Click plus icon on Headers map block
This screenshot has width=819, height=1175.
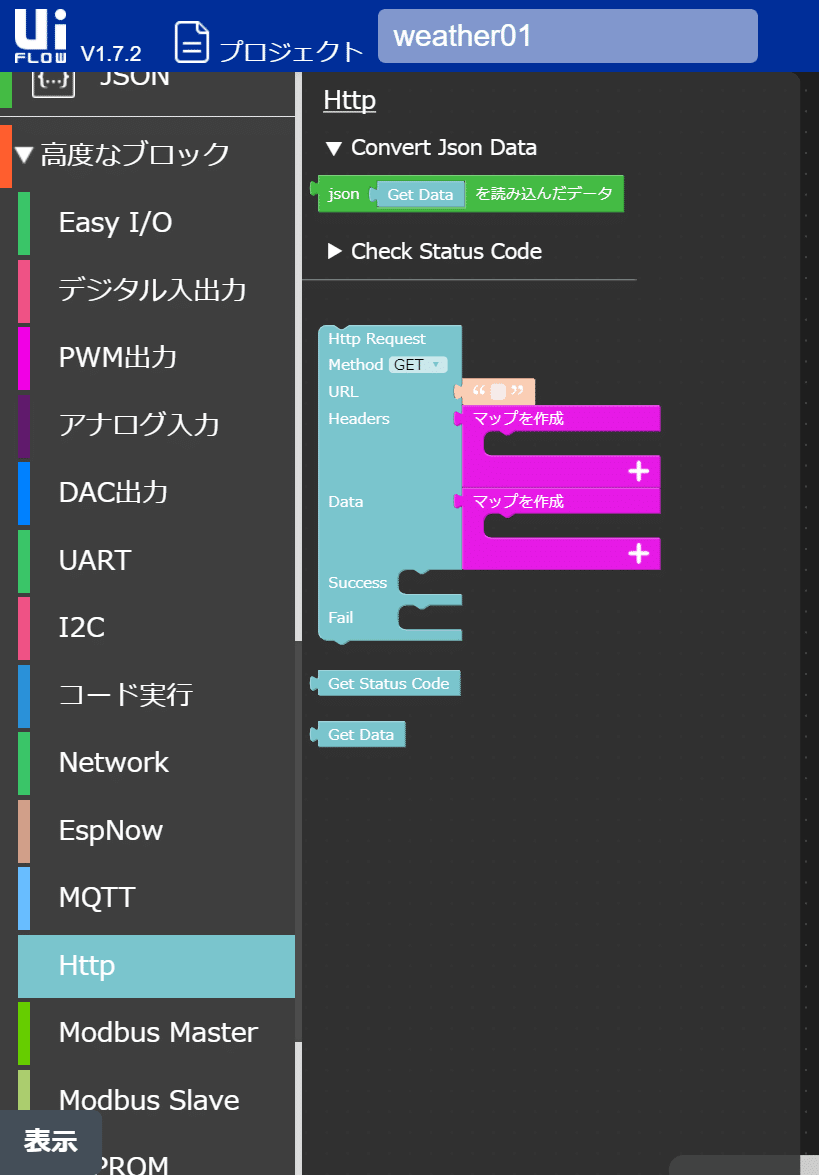pyautogui.click(x=638, y=471)
